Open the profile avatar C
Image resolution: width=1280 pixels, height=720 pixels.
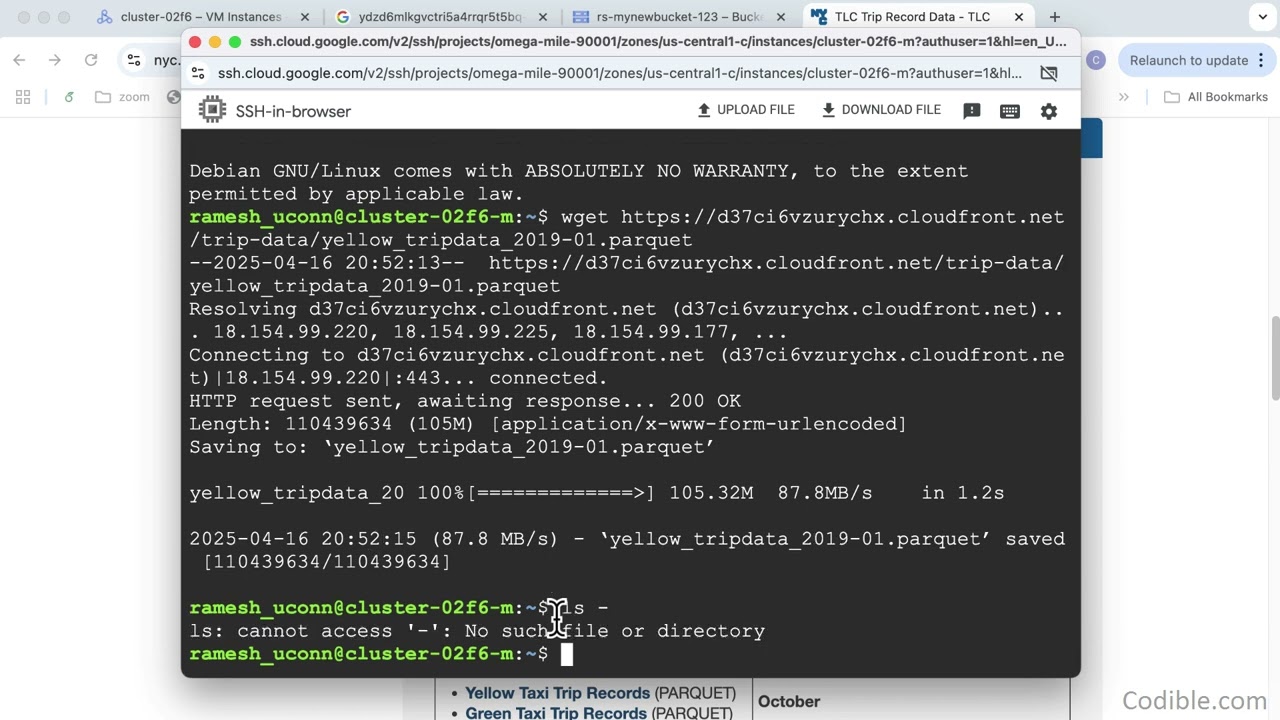coord(1096,60)
